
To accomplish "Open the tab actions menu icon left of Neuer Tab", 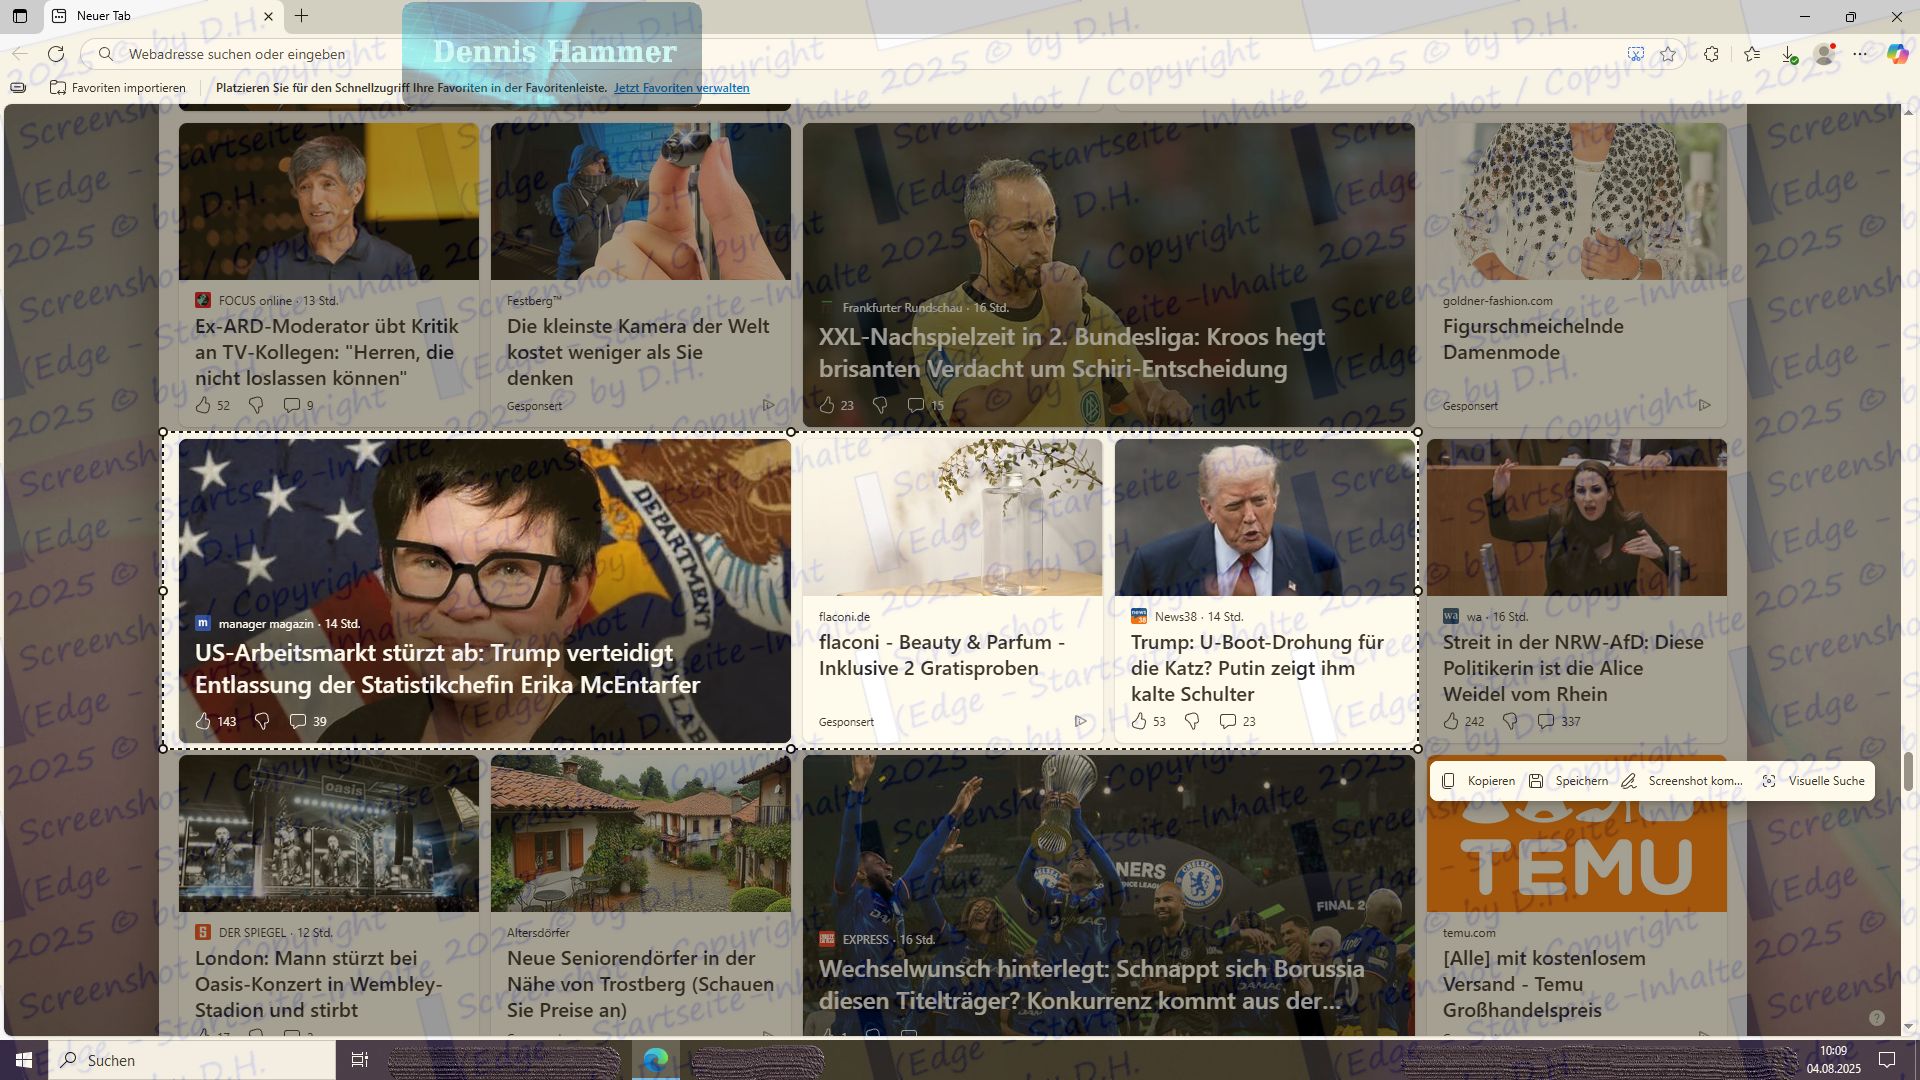I will pyautogui.click(x=19, y=16).
